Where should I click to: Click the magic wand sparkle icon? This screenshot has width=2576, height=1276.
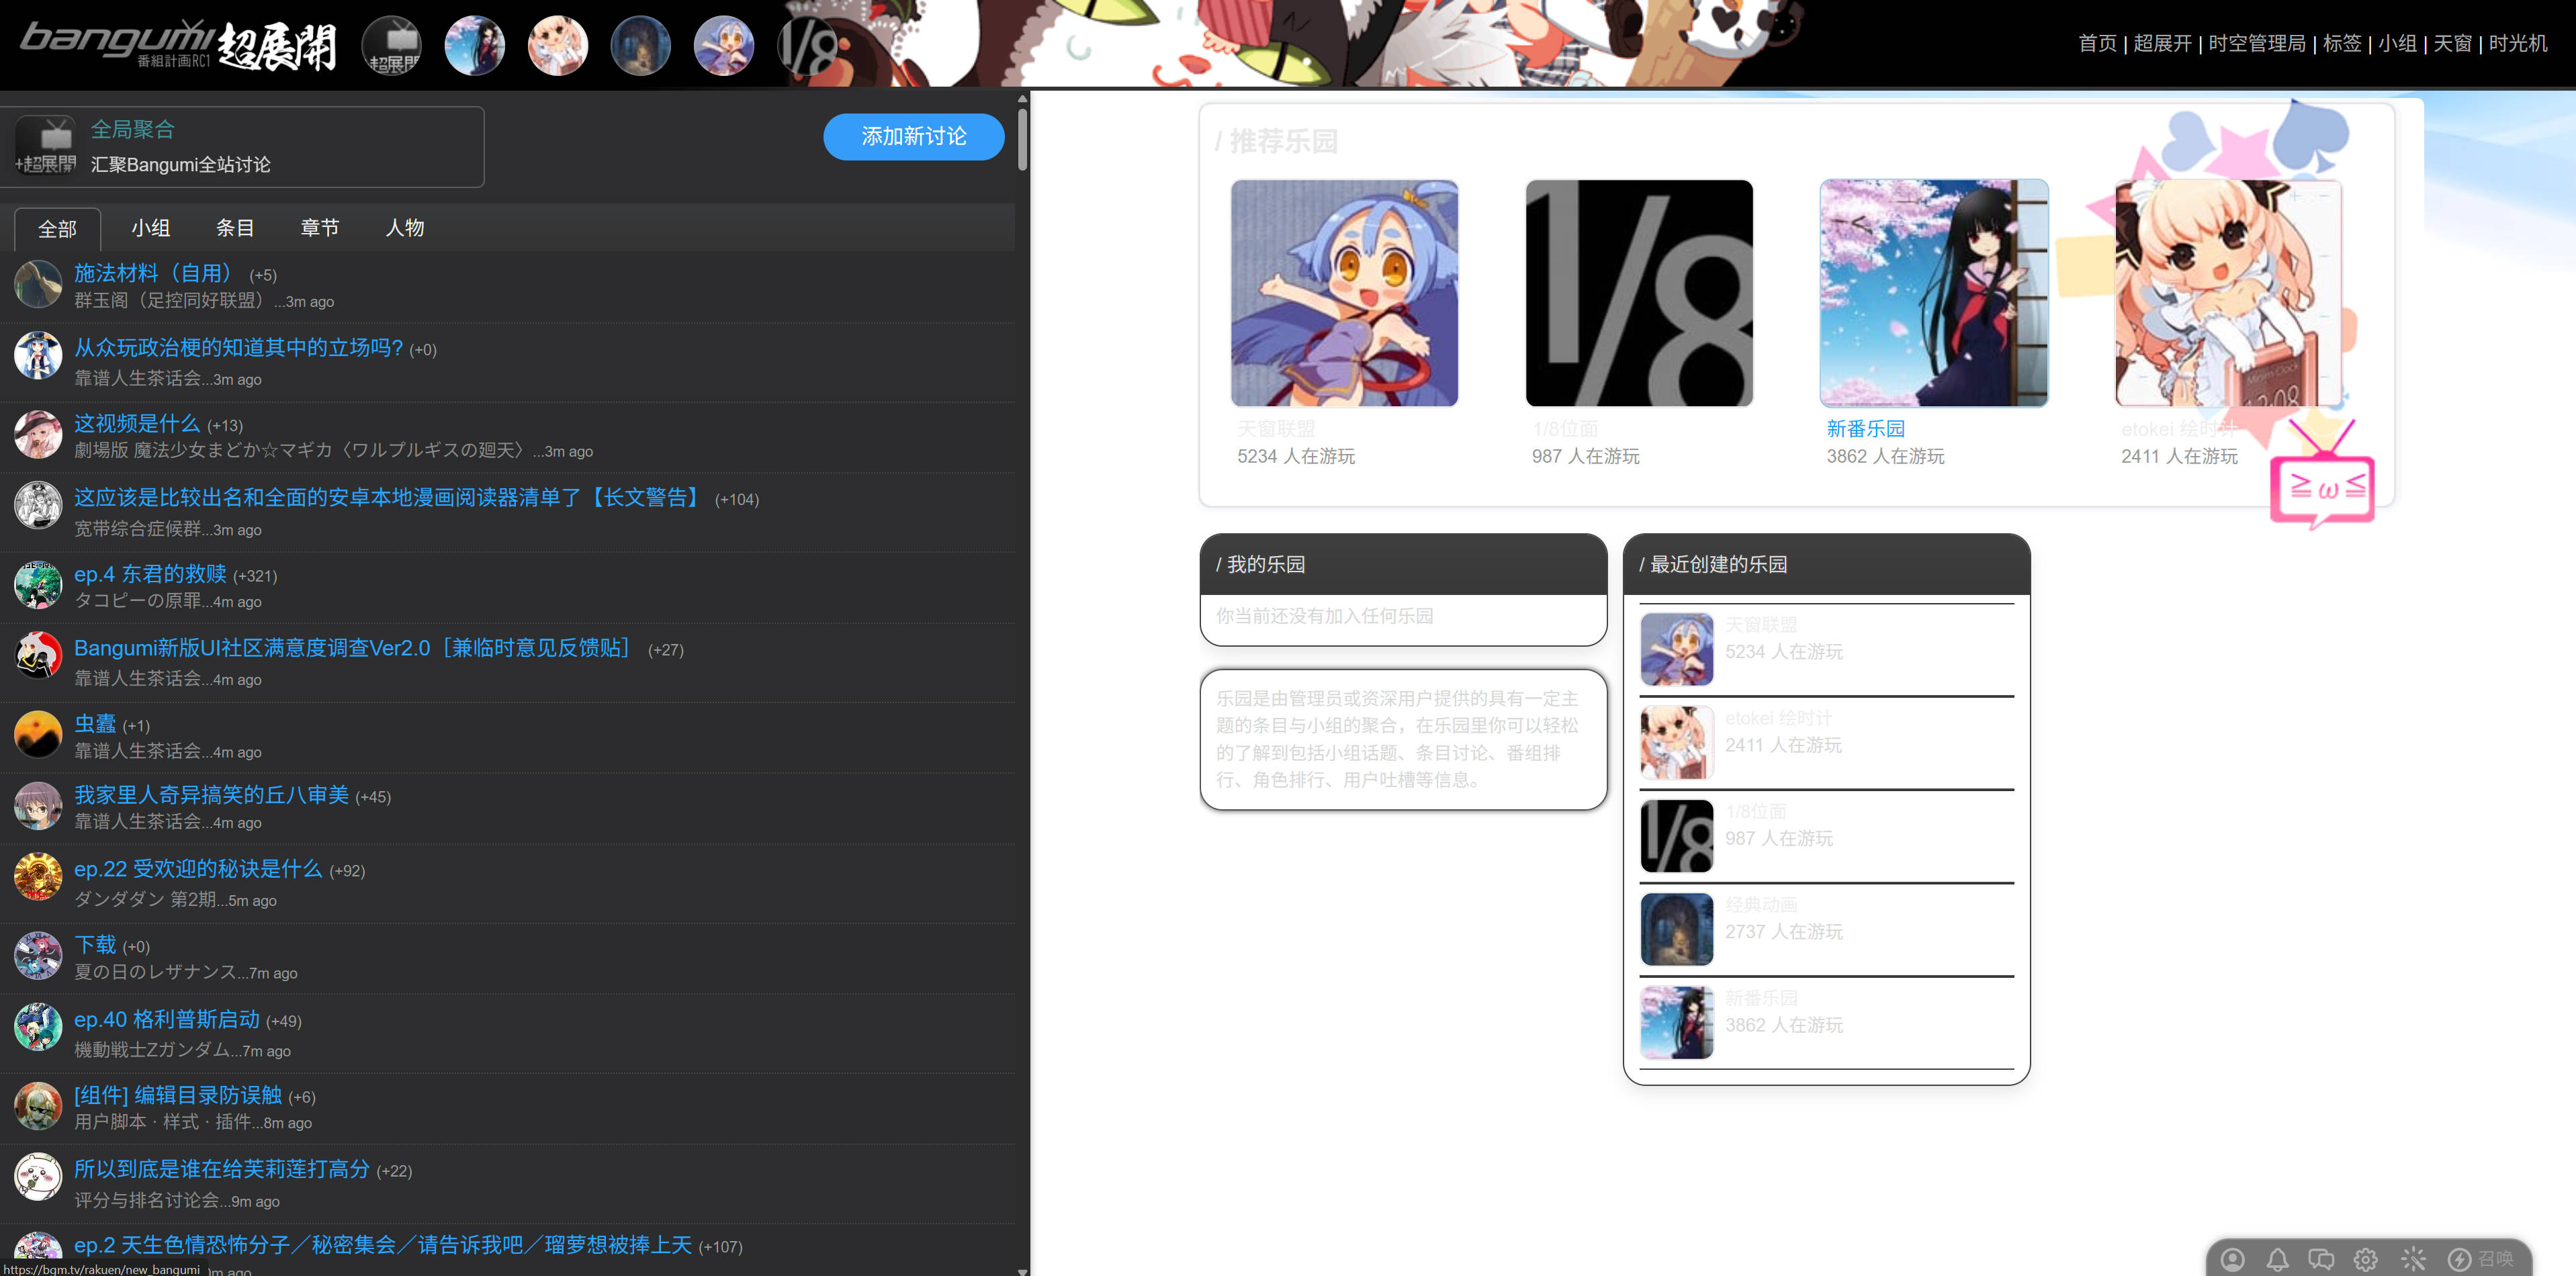tap(2413, 1259)
